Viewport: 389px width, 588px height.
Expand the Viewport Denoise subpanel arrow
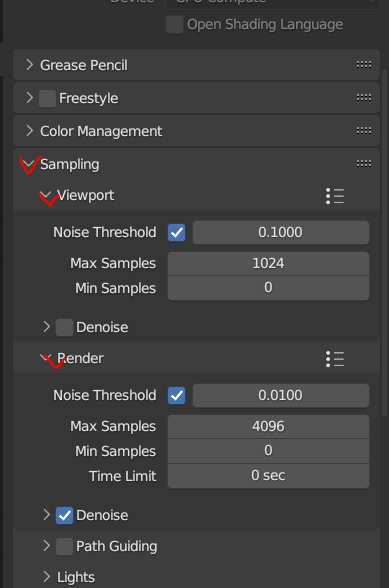(x=47, y=327)
